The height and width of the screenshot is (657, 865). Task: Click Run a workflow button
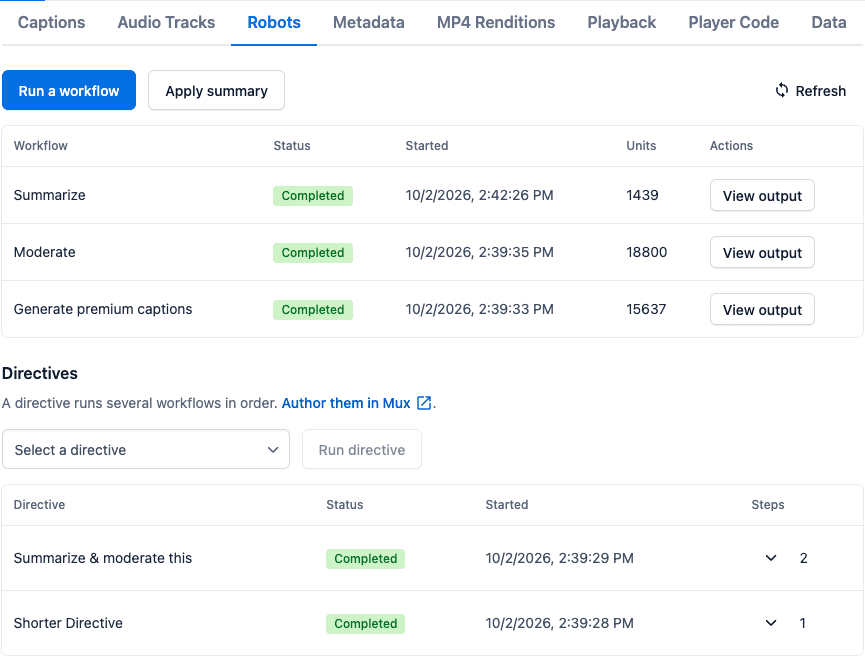[x=69, y=90]
